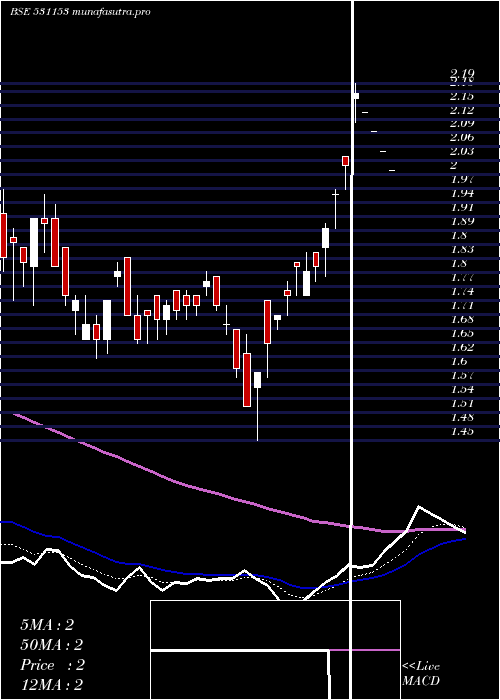Click the latest white candle near 2.15
The image size is (500, 700).
pos(356,96)
